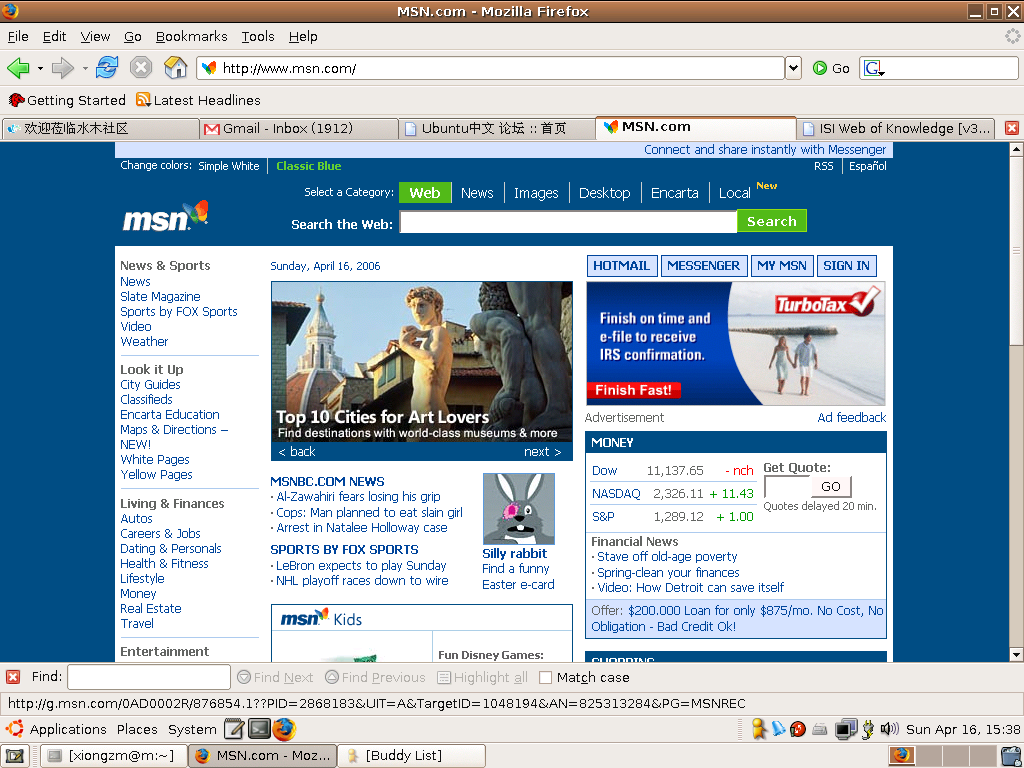Switch to the ISI Web of Knowledge tab
This screenshot has width=1024, height=768.
(896, 129)
